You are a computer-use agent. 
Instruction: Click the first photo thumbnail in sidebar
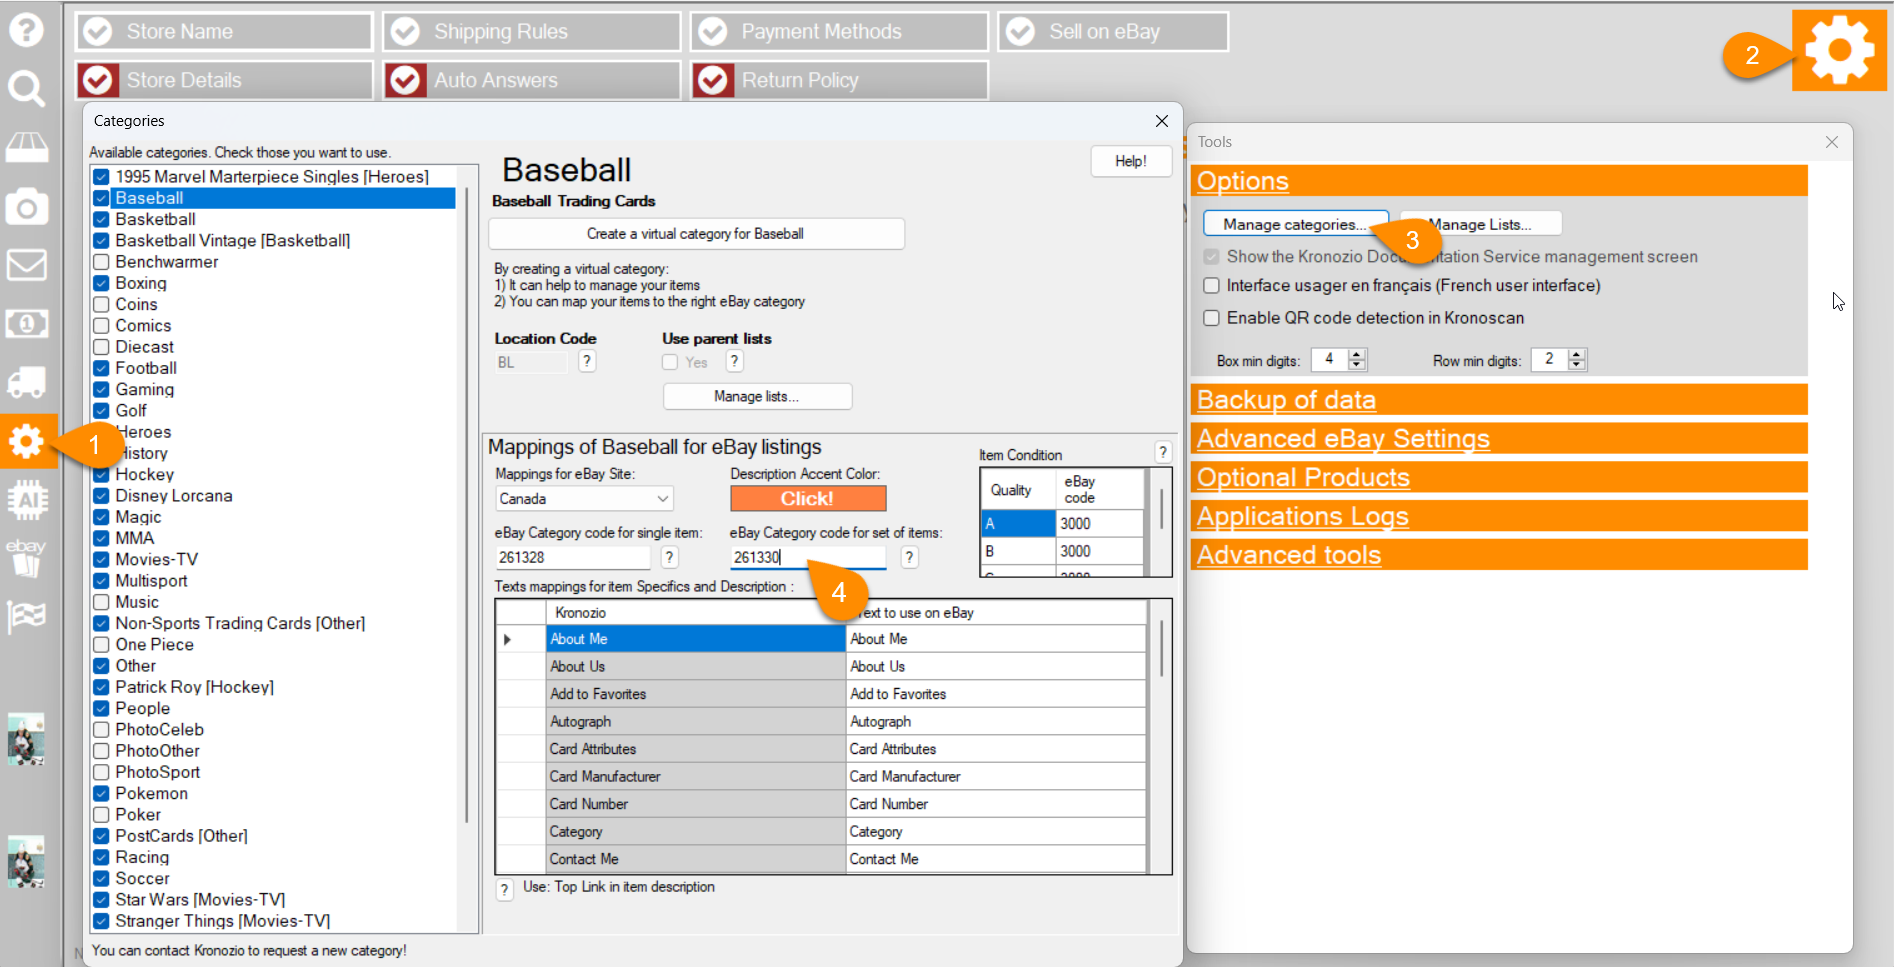click(x=26, y=740)
